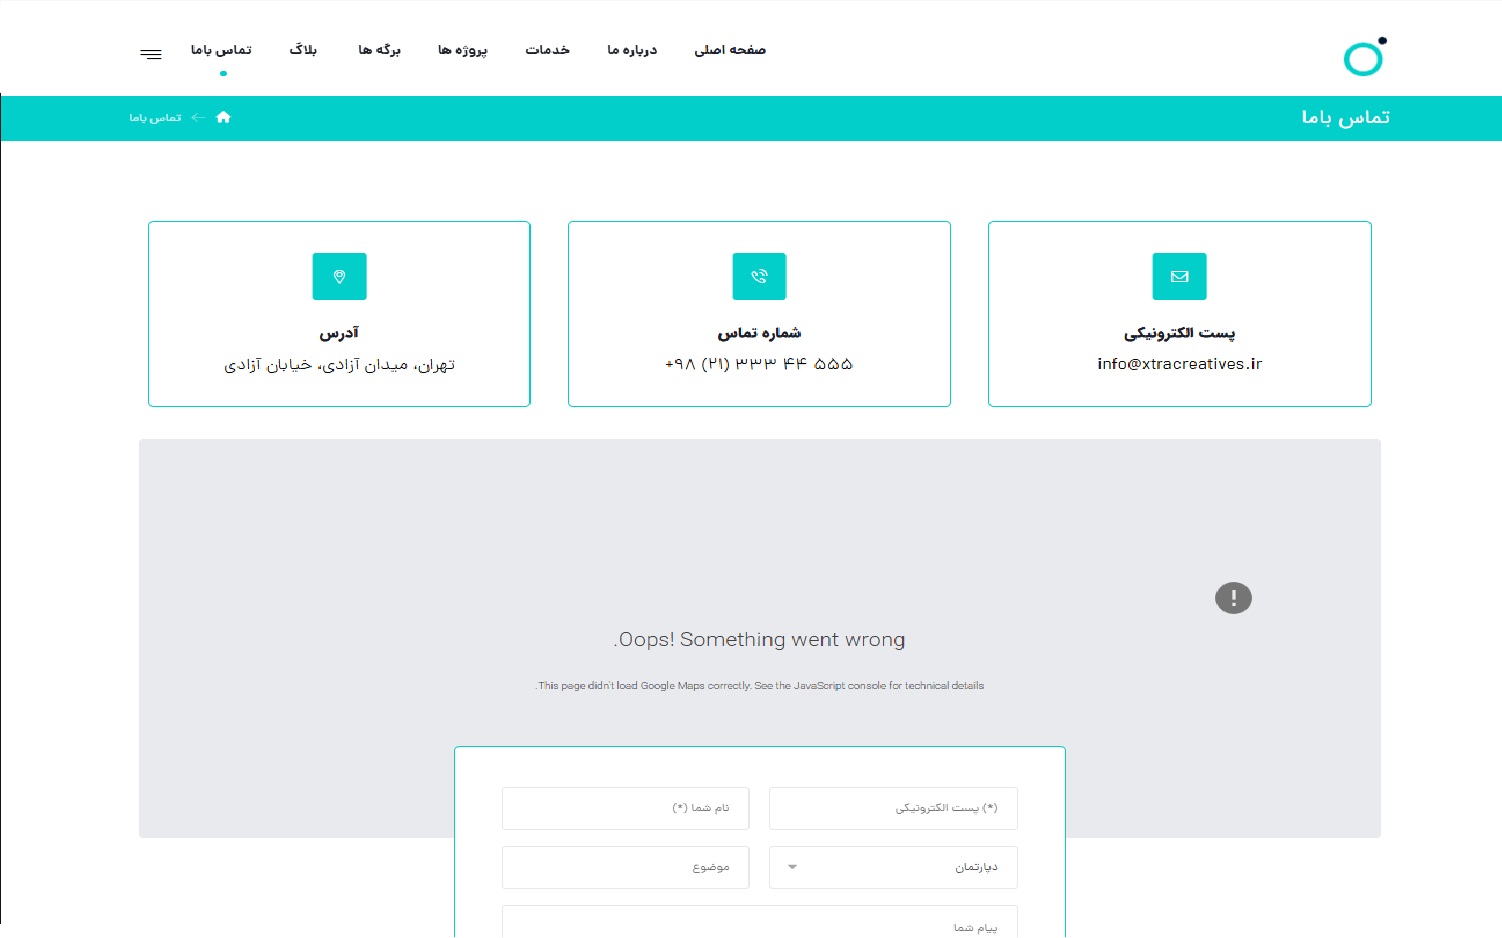Click the map error exclamation icon
The image size is (1502, 938).
coord(1233,598)
